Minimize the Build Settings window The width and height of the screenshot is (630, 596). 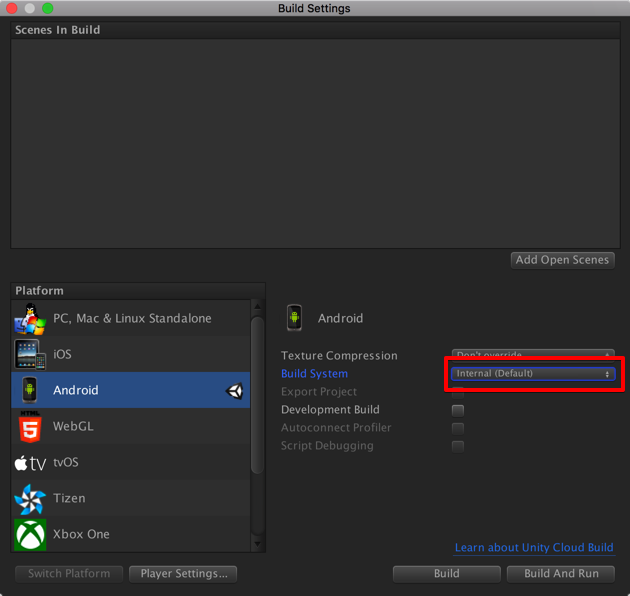(30, 8)
